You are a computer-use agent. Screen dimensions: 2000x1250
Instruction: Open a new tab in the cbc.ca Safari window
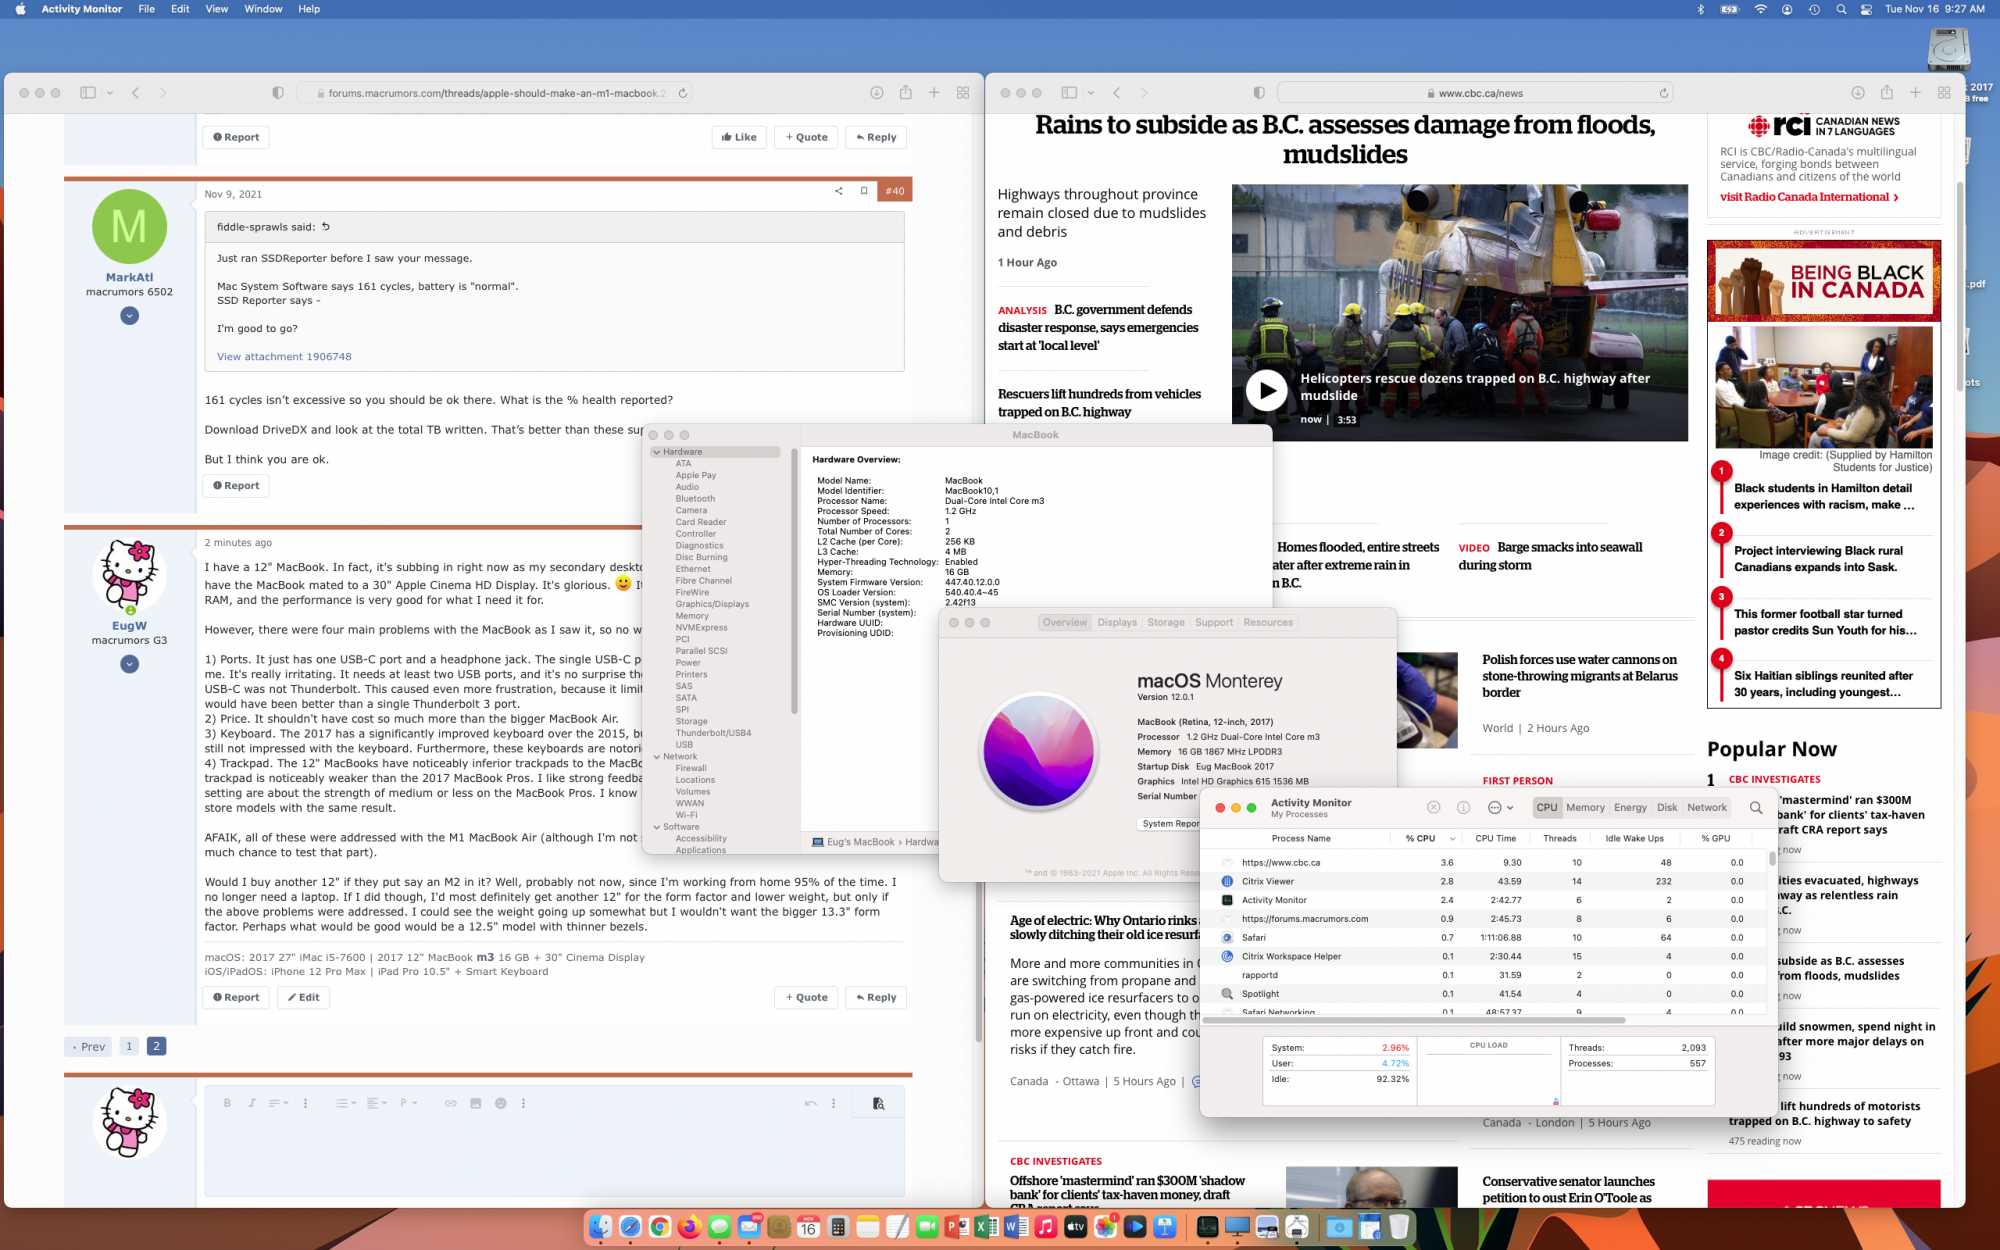[x=1915, y=93]
